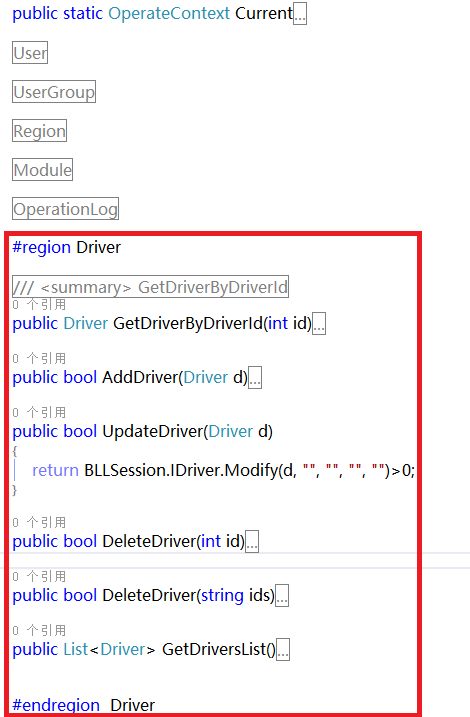Viewport: 470px width, 717px height.
Task: Click the #endregion Driver directive
Action: click(84, 705)
